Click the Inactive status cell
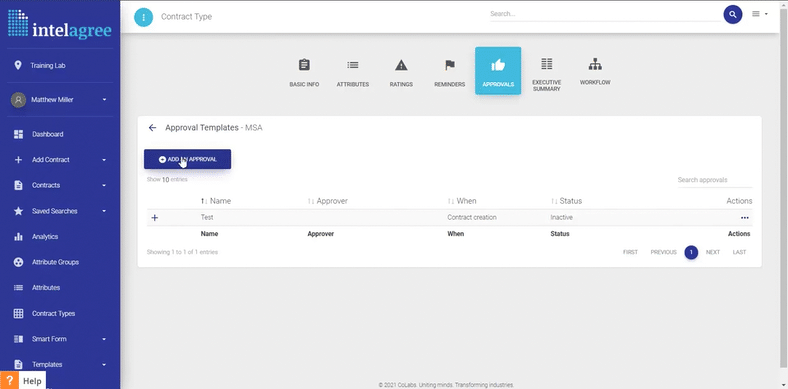788x389 pixels. pyautogui.click(x=561, y=218)
